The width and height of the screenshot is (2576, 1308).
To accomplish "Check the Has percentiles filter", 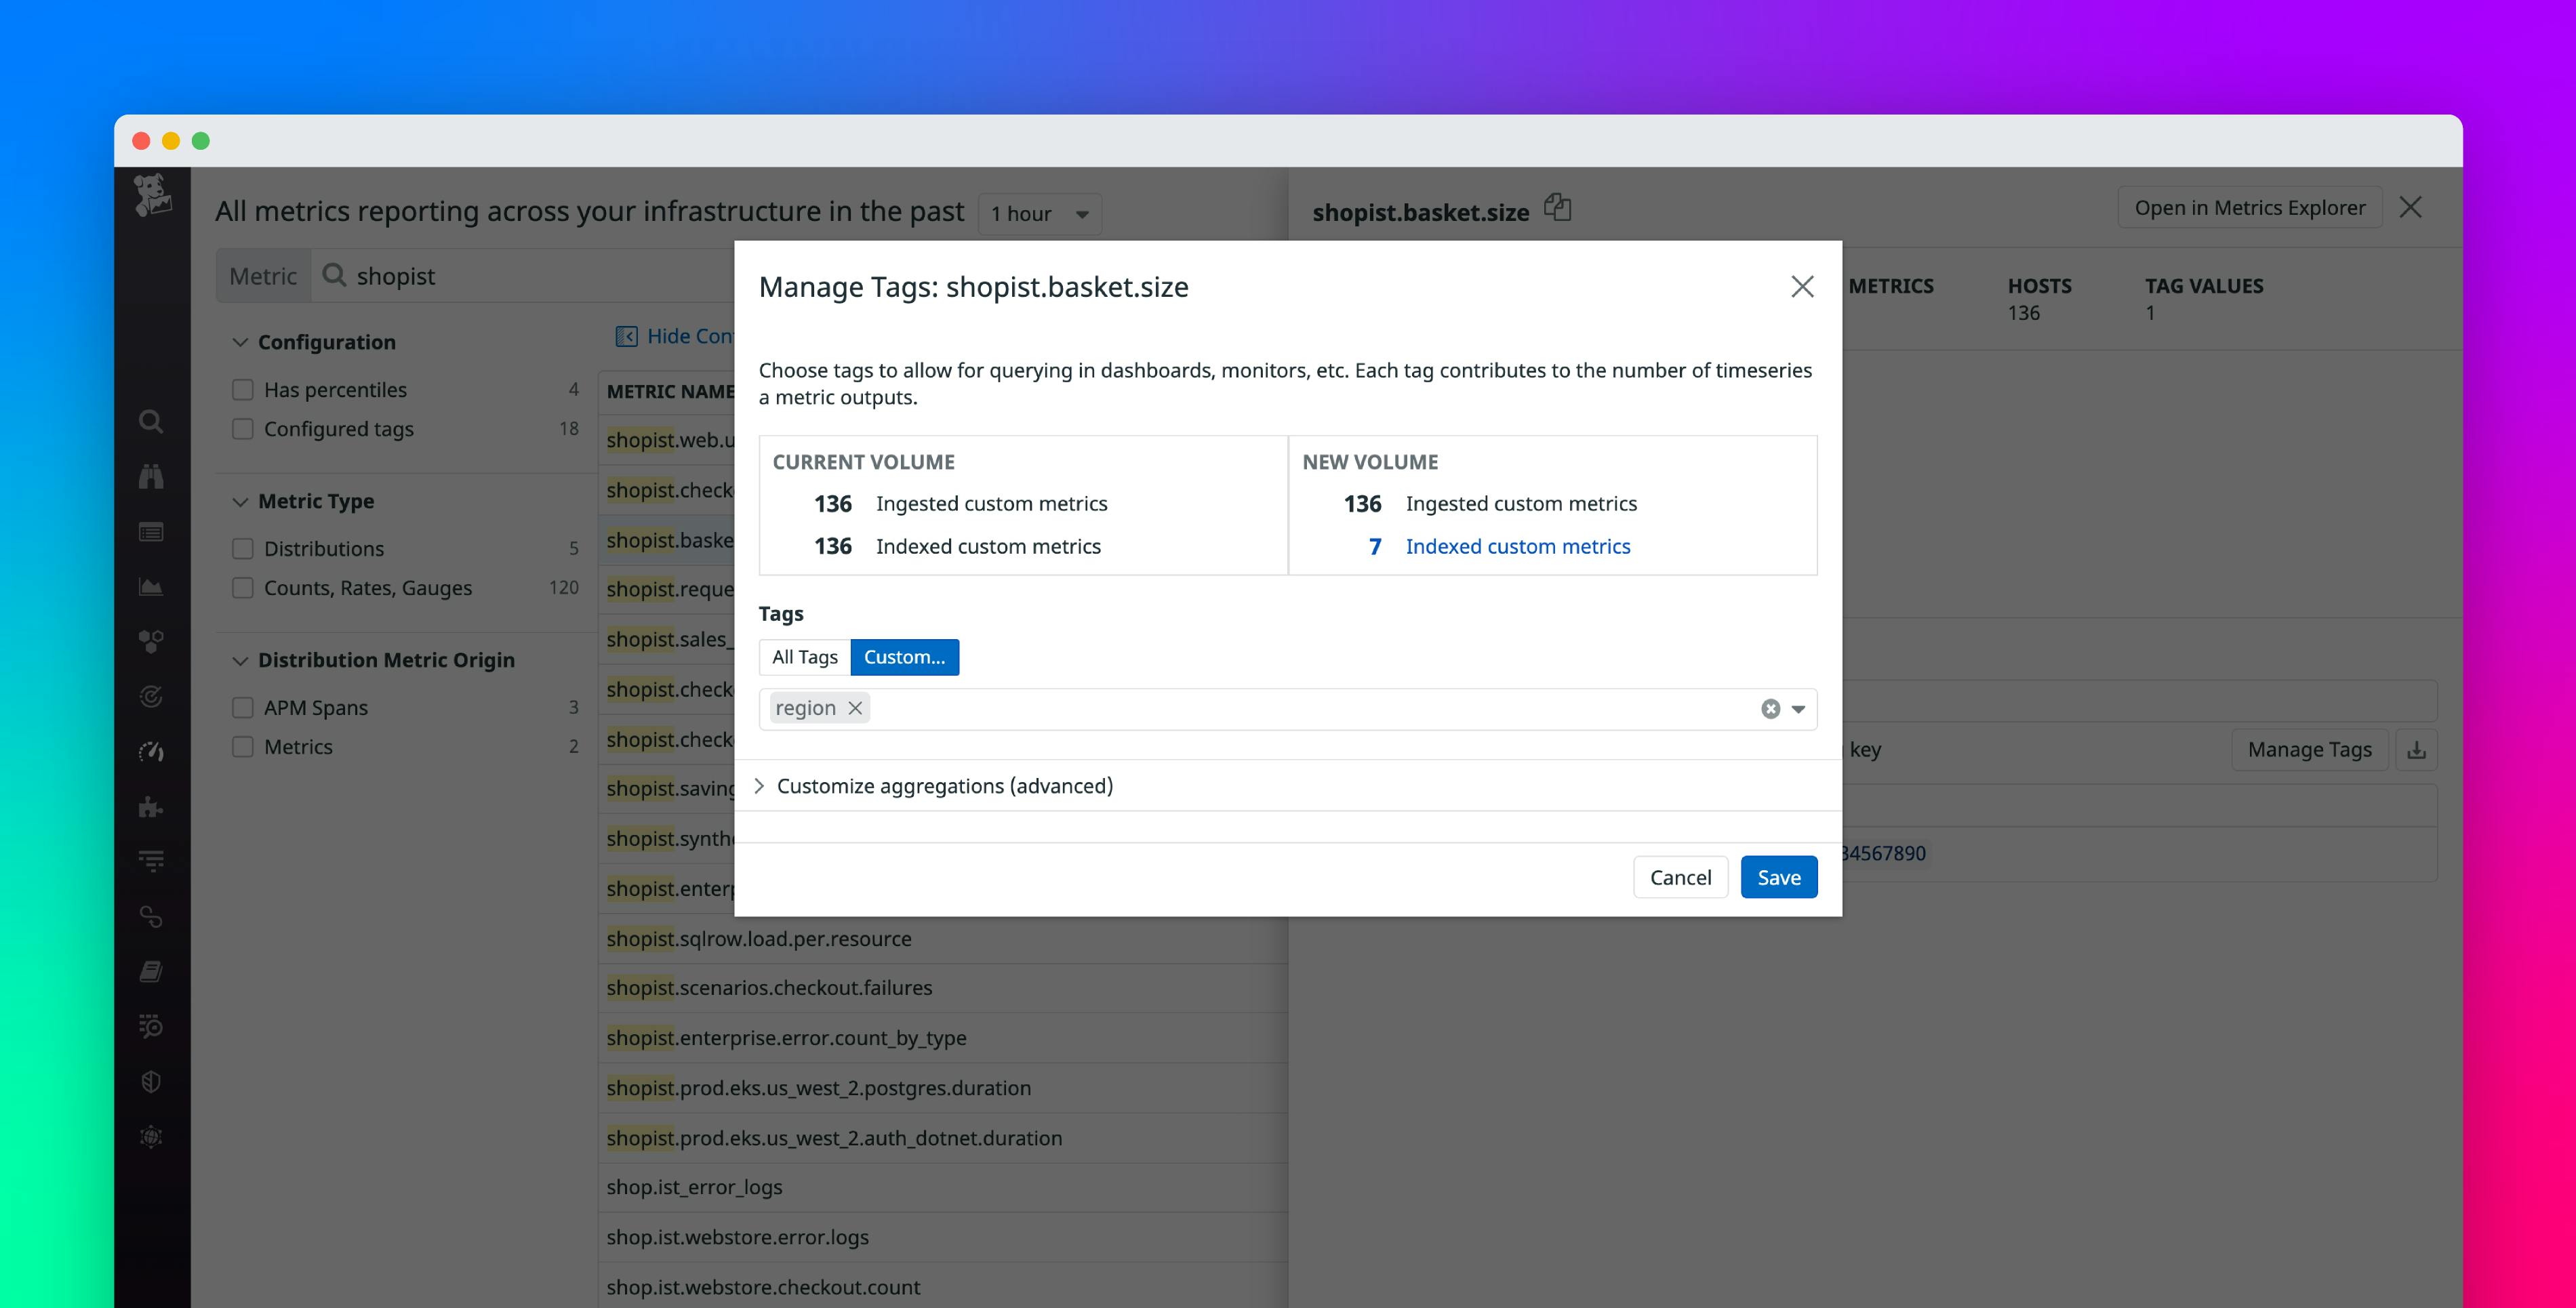I will pos(243,389).
